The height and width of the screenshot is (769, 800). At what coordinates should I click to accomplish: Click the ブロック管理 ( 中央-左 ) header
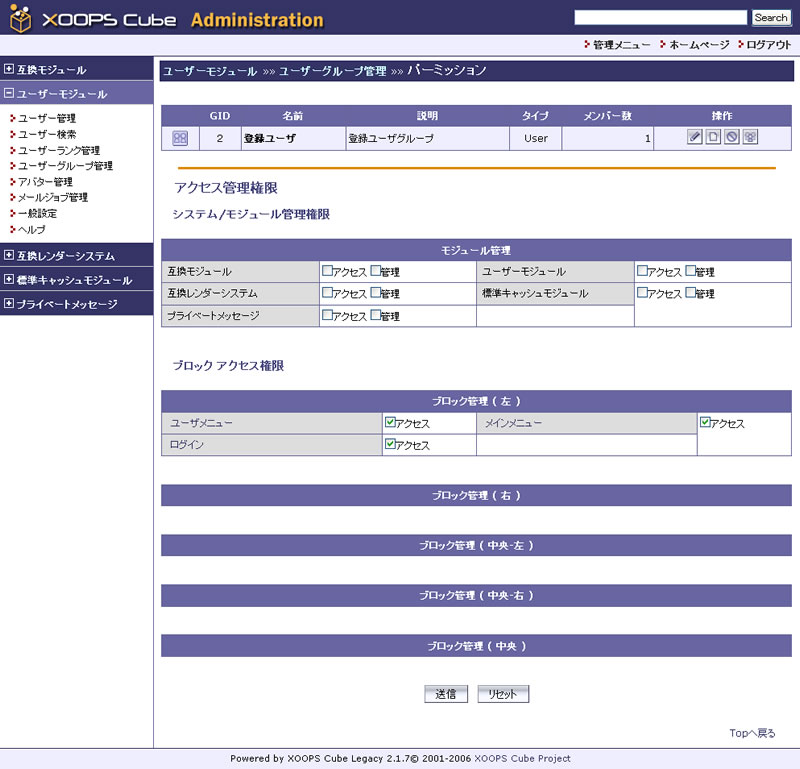(x=476, y=545)
